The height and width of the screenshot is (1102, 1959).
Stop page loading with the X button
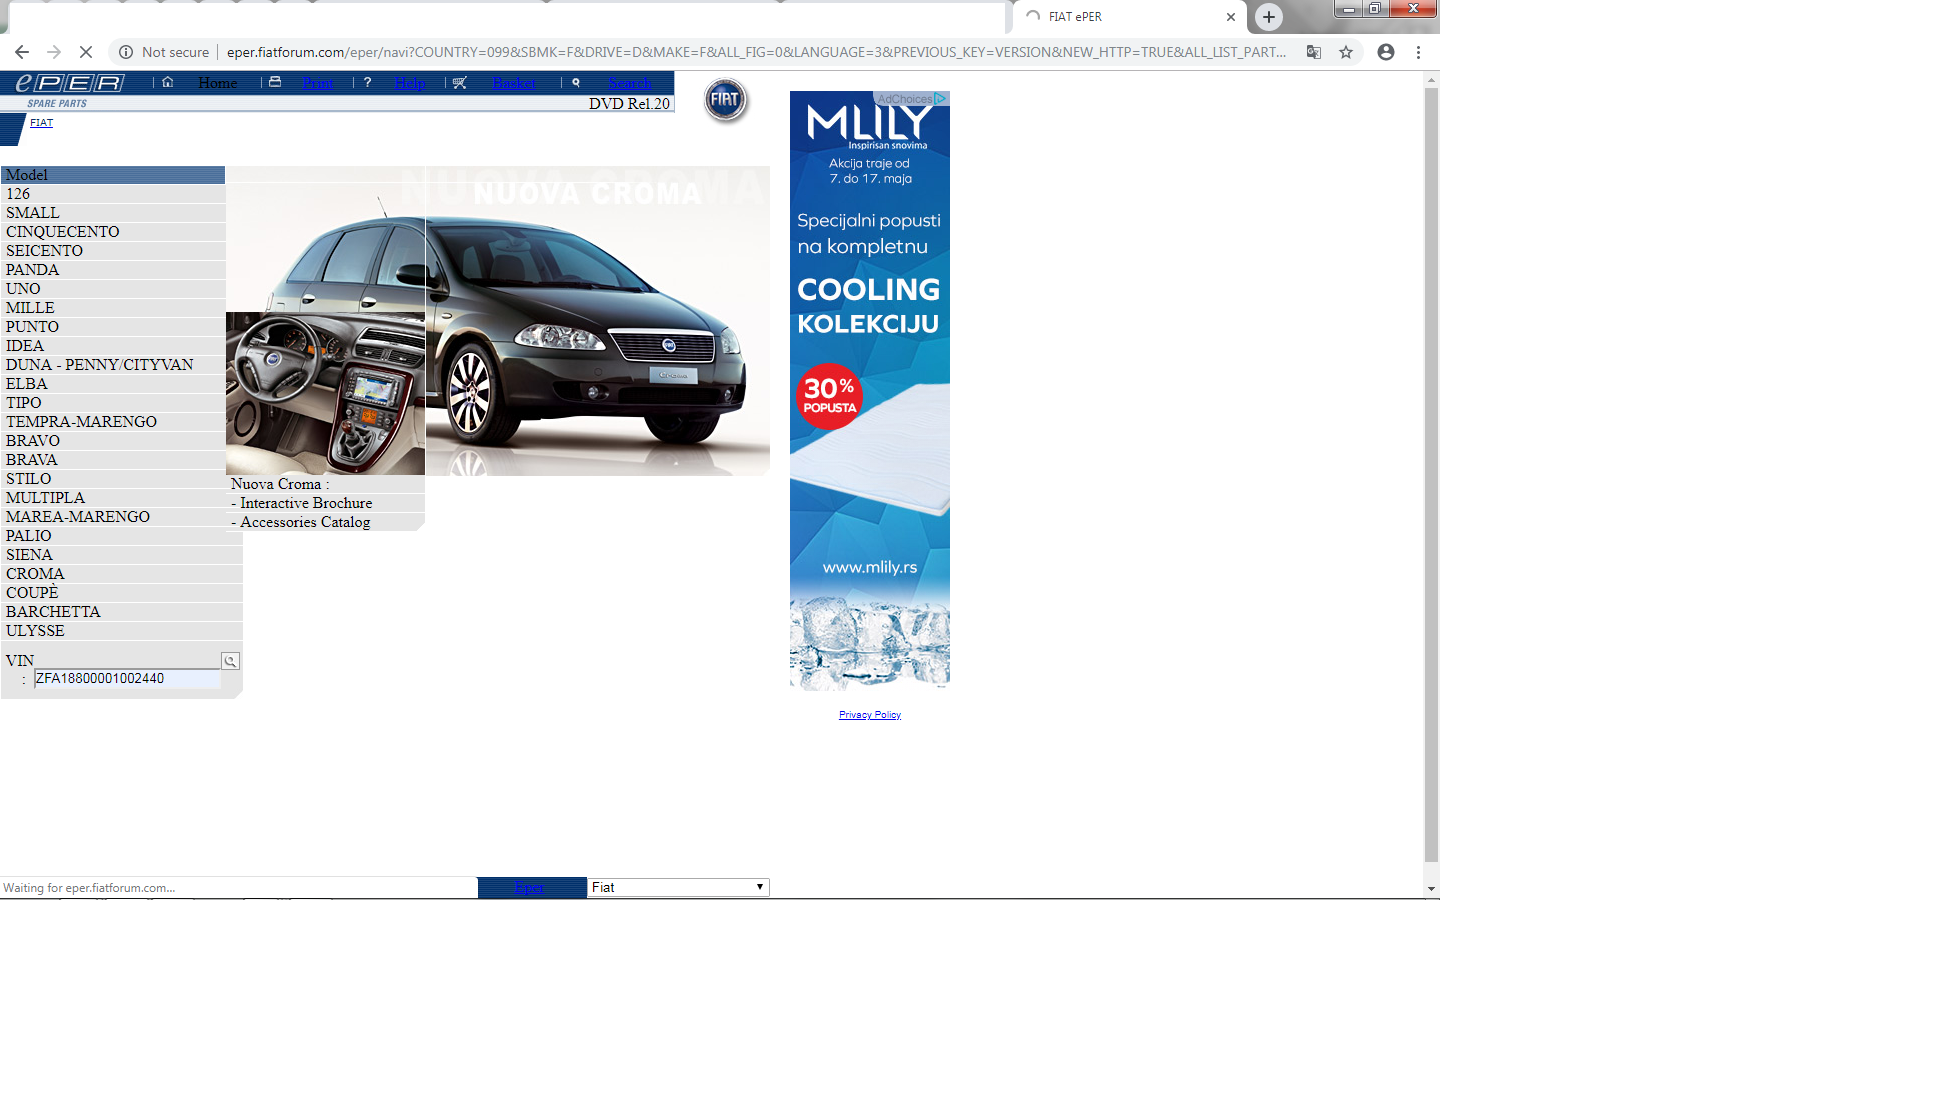(86, 52)
